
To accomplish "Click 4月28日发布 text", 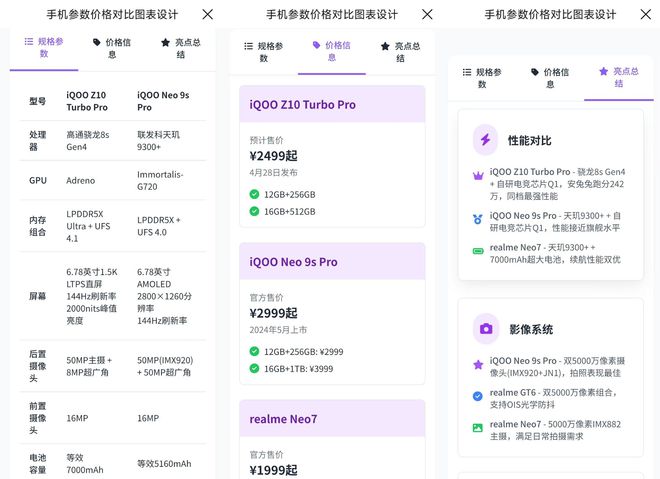I will [x=273, y=173].
